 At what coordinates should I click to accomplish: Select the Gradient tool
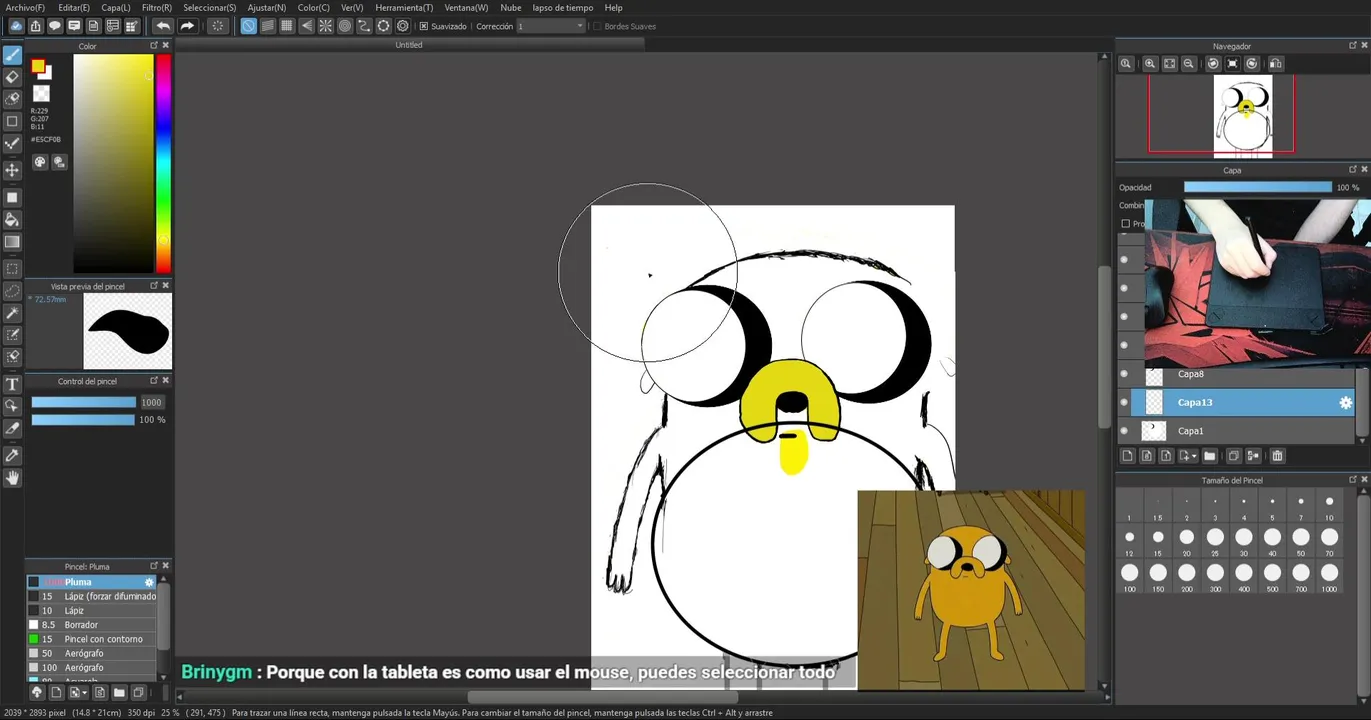pyautogui.click(x=12, y=241)
